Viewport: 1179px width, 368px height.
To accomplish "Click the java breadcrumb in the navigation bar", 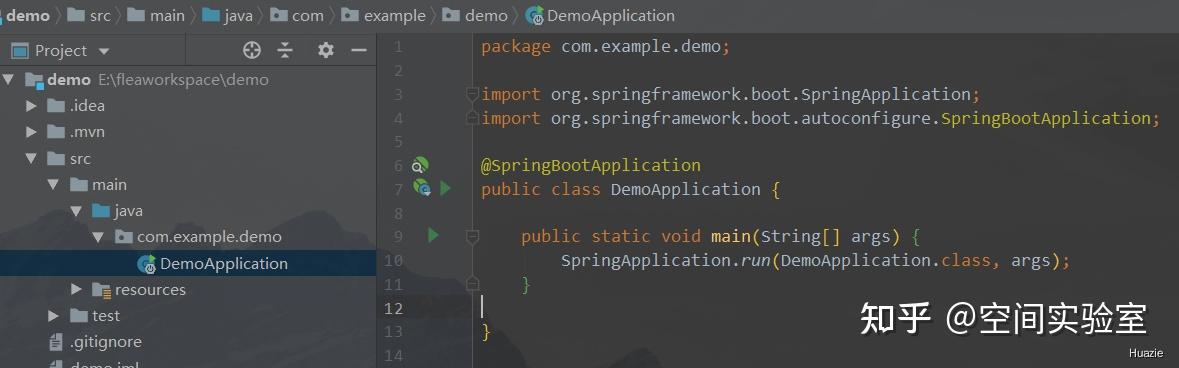I will coord(228,15).
